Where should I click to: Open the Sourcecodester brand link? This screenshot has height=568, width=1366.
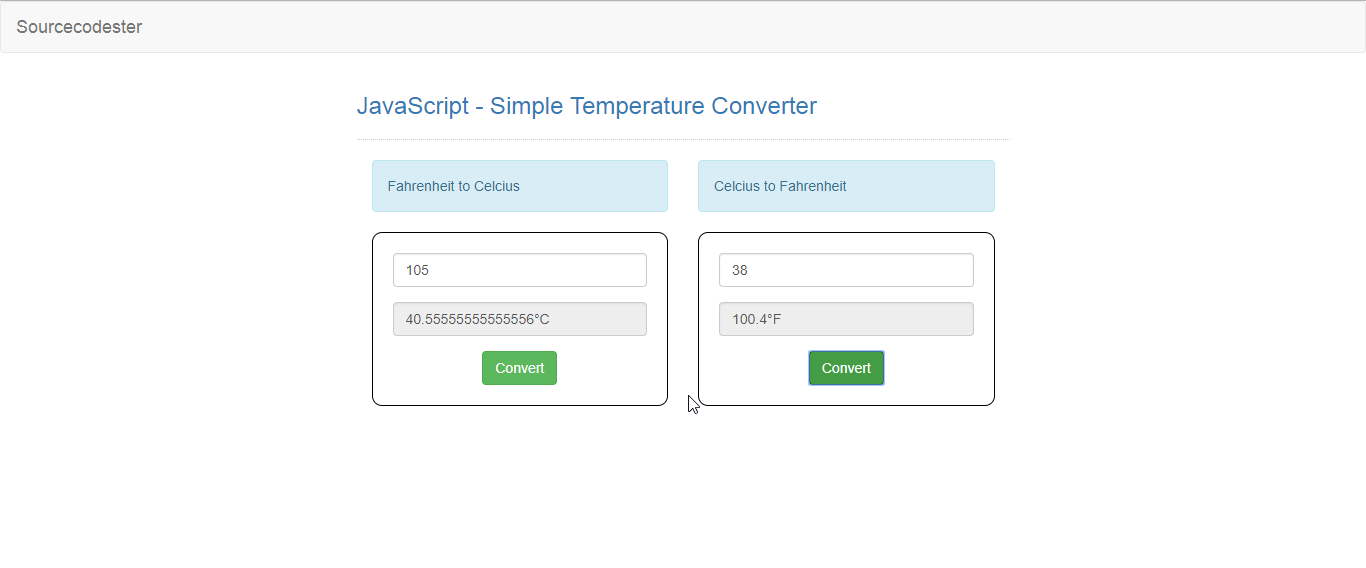[x=79, y=27]
